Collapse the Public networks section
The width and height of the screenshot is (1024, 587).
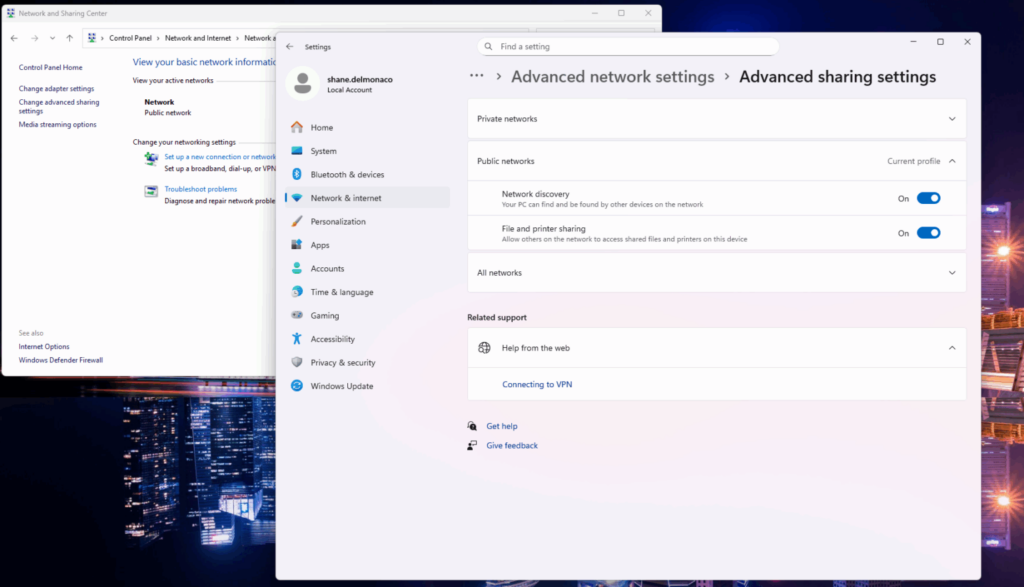tap(951, 161)
